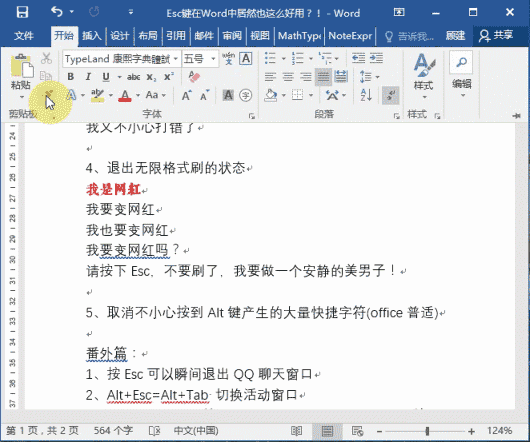Viewport: 530px width, 442px height.
Task: Apply yellow text highlight color
Action: [97, 95]
